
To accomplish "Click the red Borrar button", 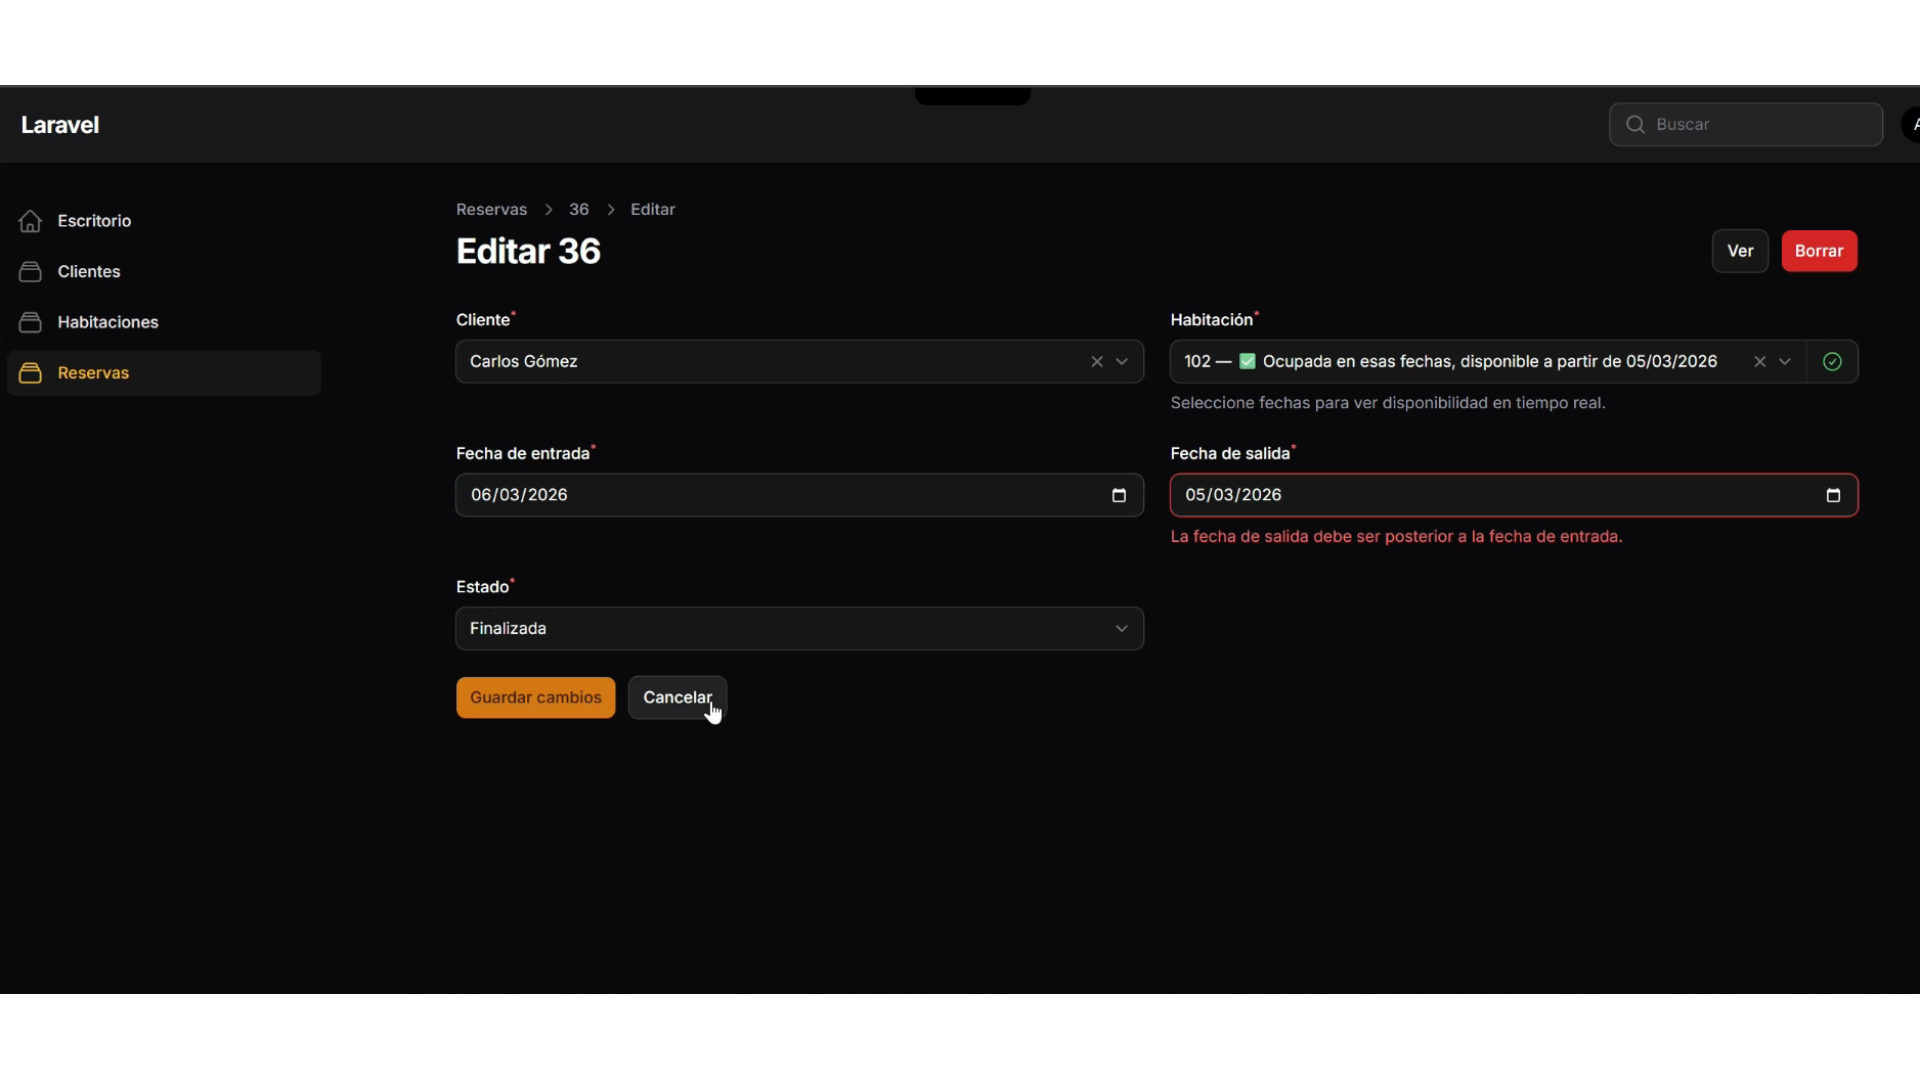I will coord(1818,251).
